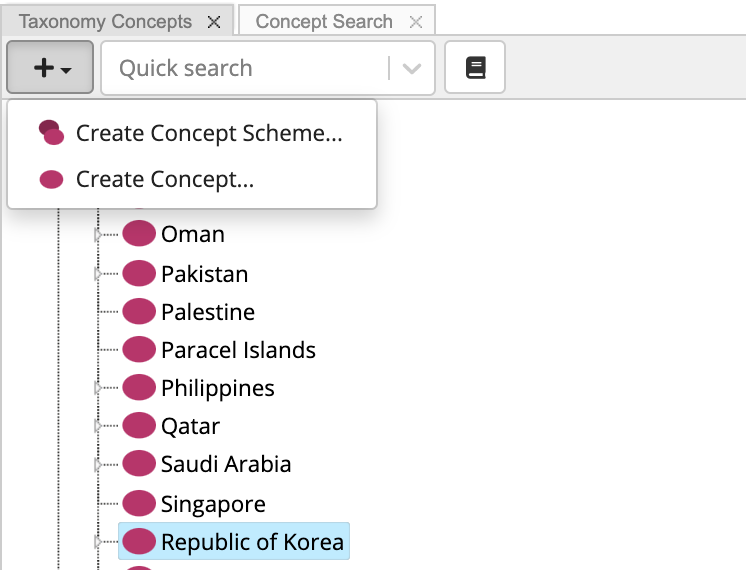Viewport: 746px width, 570px height.
Task: Open the Quick search dropdown arrow
Action: pyautogui.click(x=412, y=68)
